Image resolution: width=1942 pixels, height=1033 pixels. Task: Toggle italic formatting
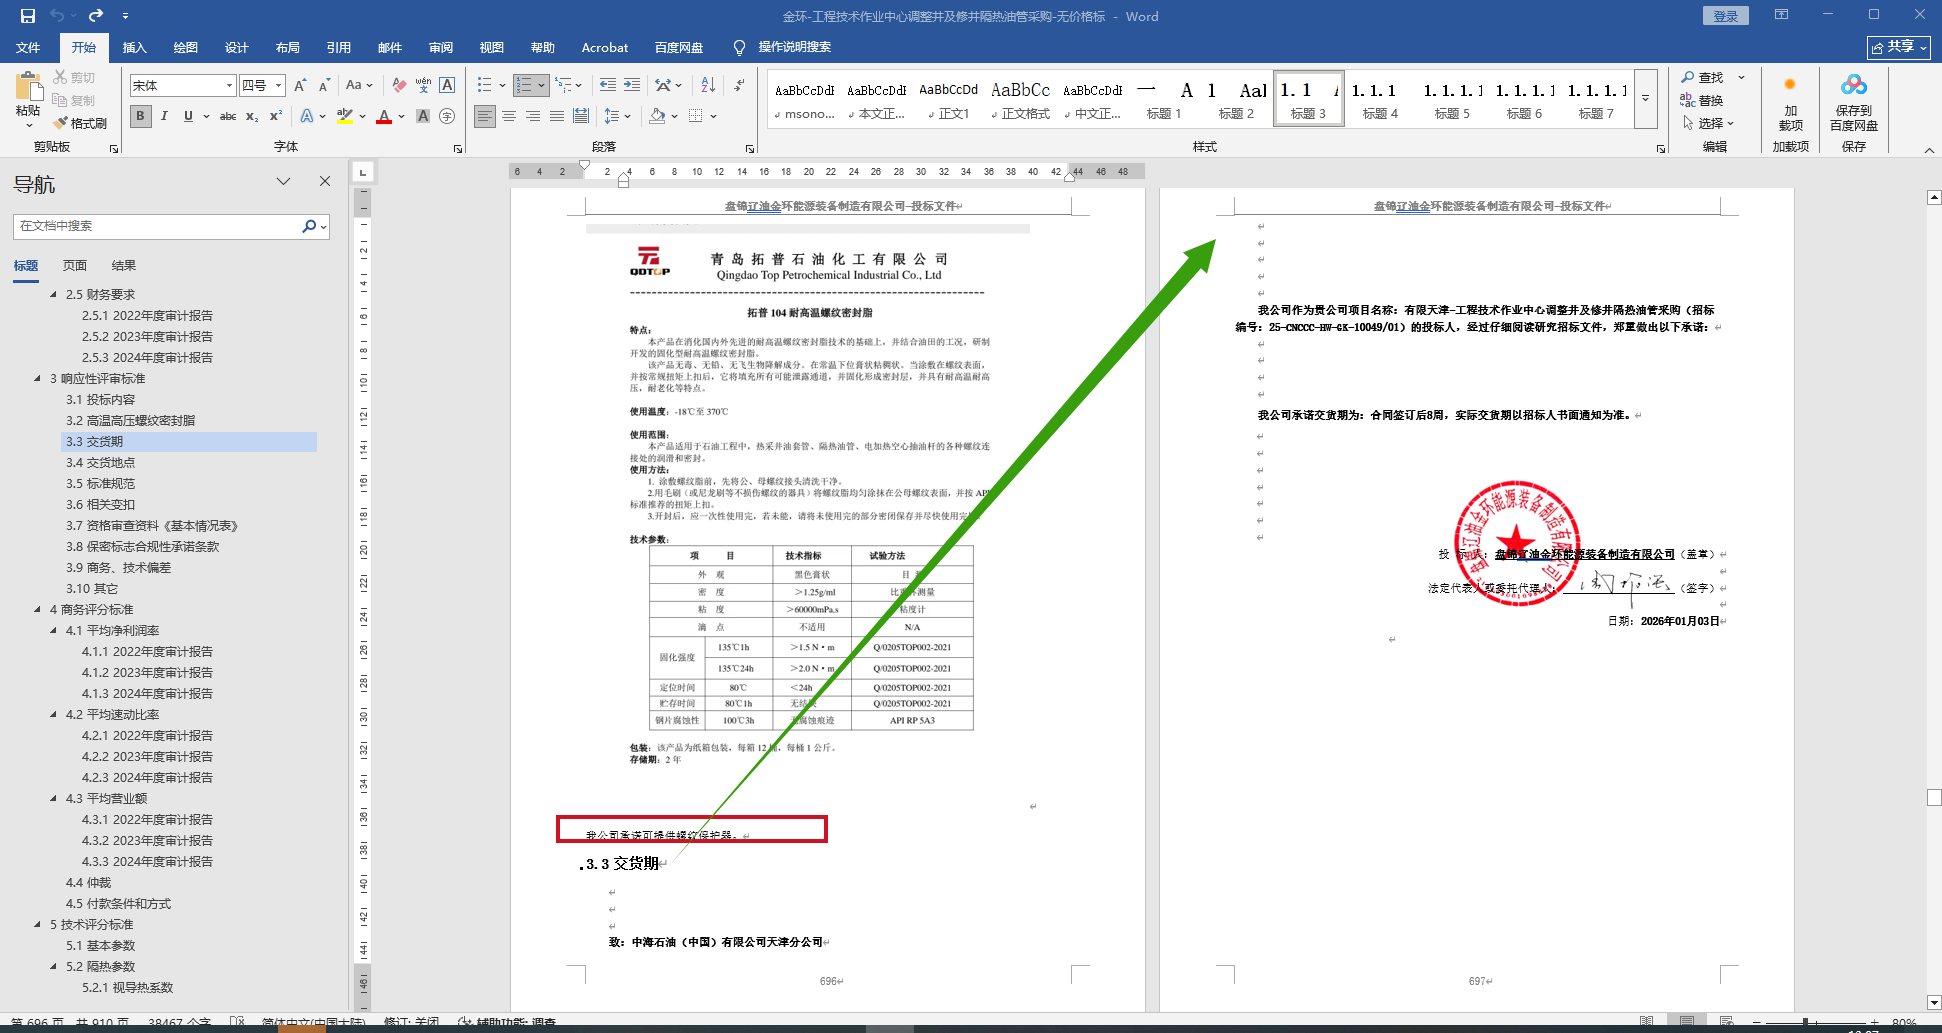(x=164, y=116)
